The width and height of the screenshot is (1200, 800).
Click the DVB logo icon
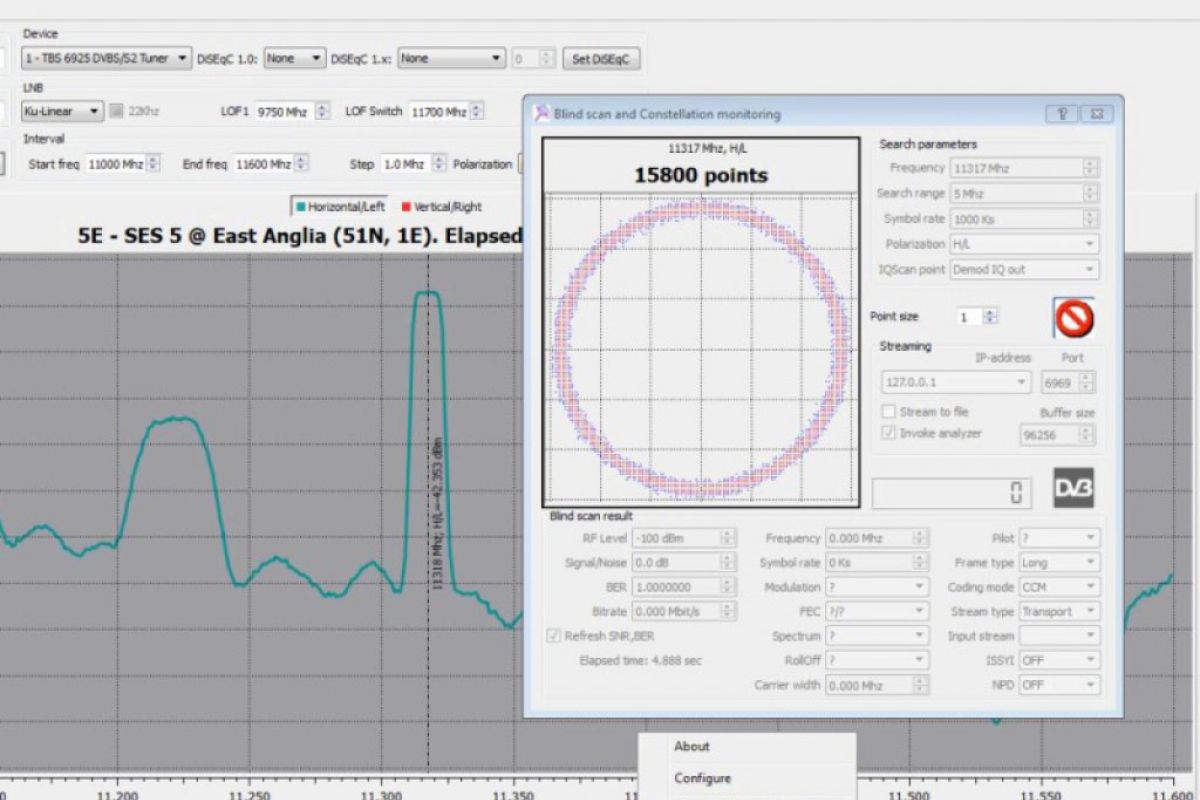click(x=1073, y=488)
